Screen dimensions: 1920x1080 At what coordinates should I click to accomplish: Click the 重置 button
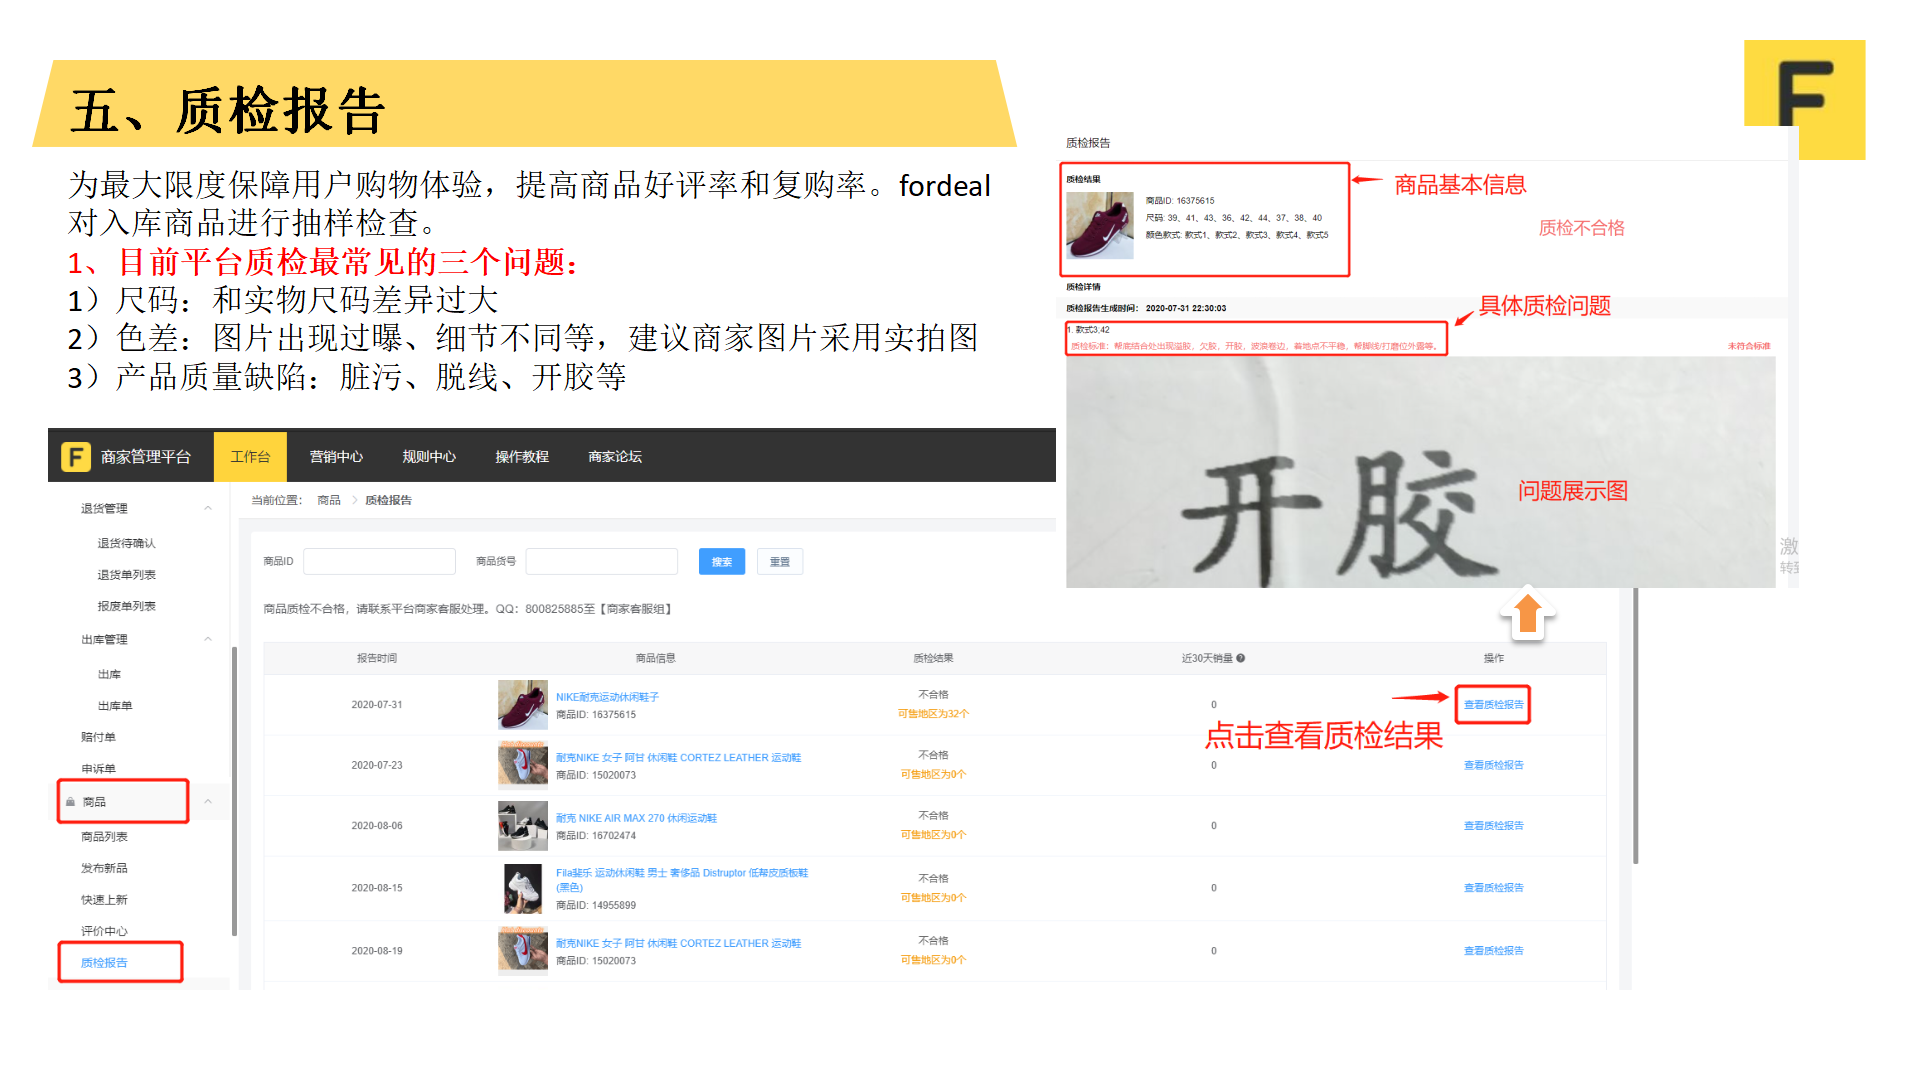780,562
